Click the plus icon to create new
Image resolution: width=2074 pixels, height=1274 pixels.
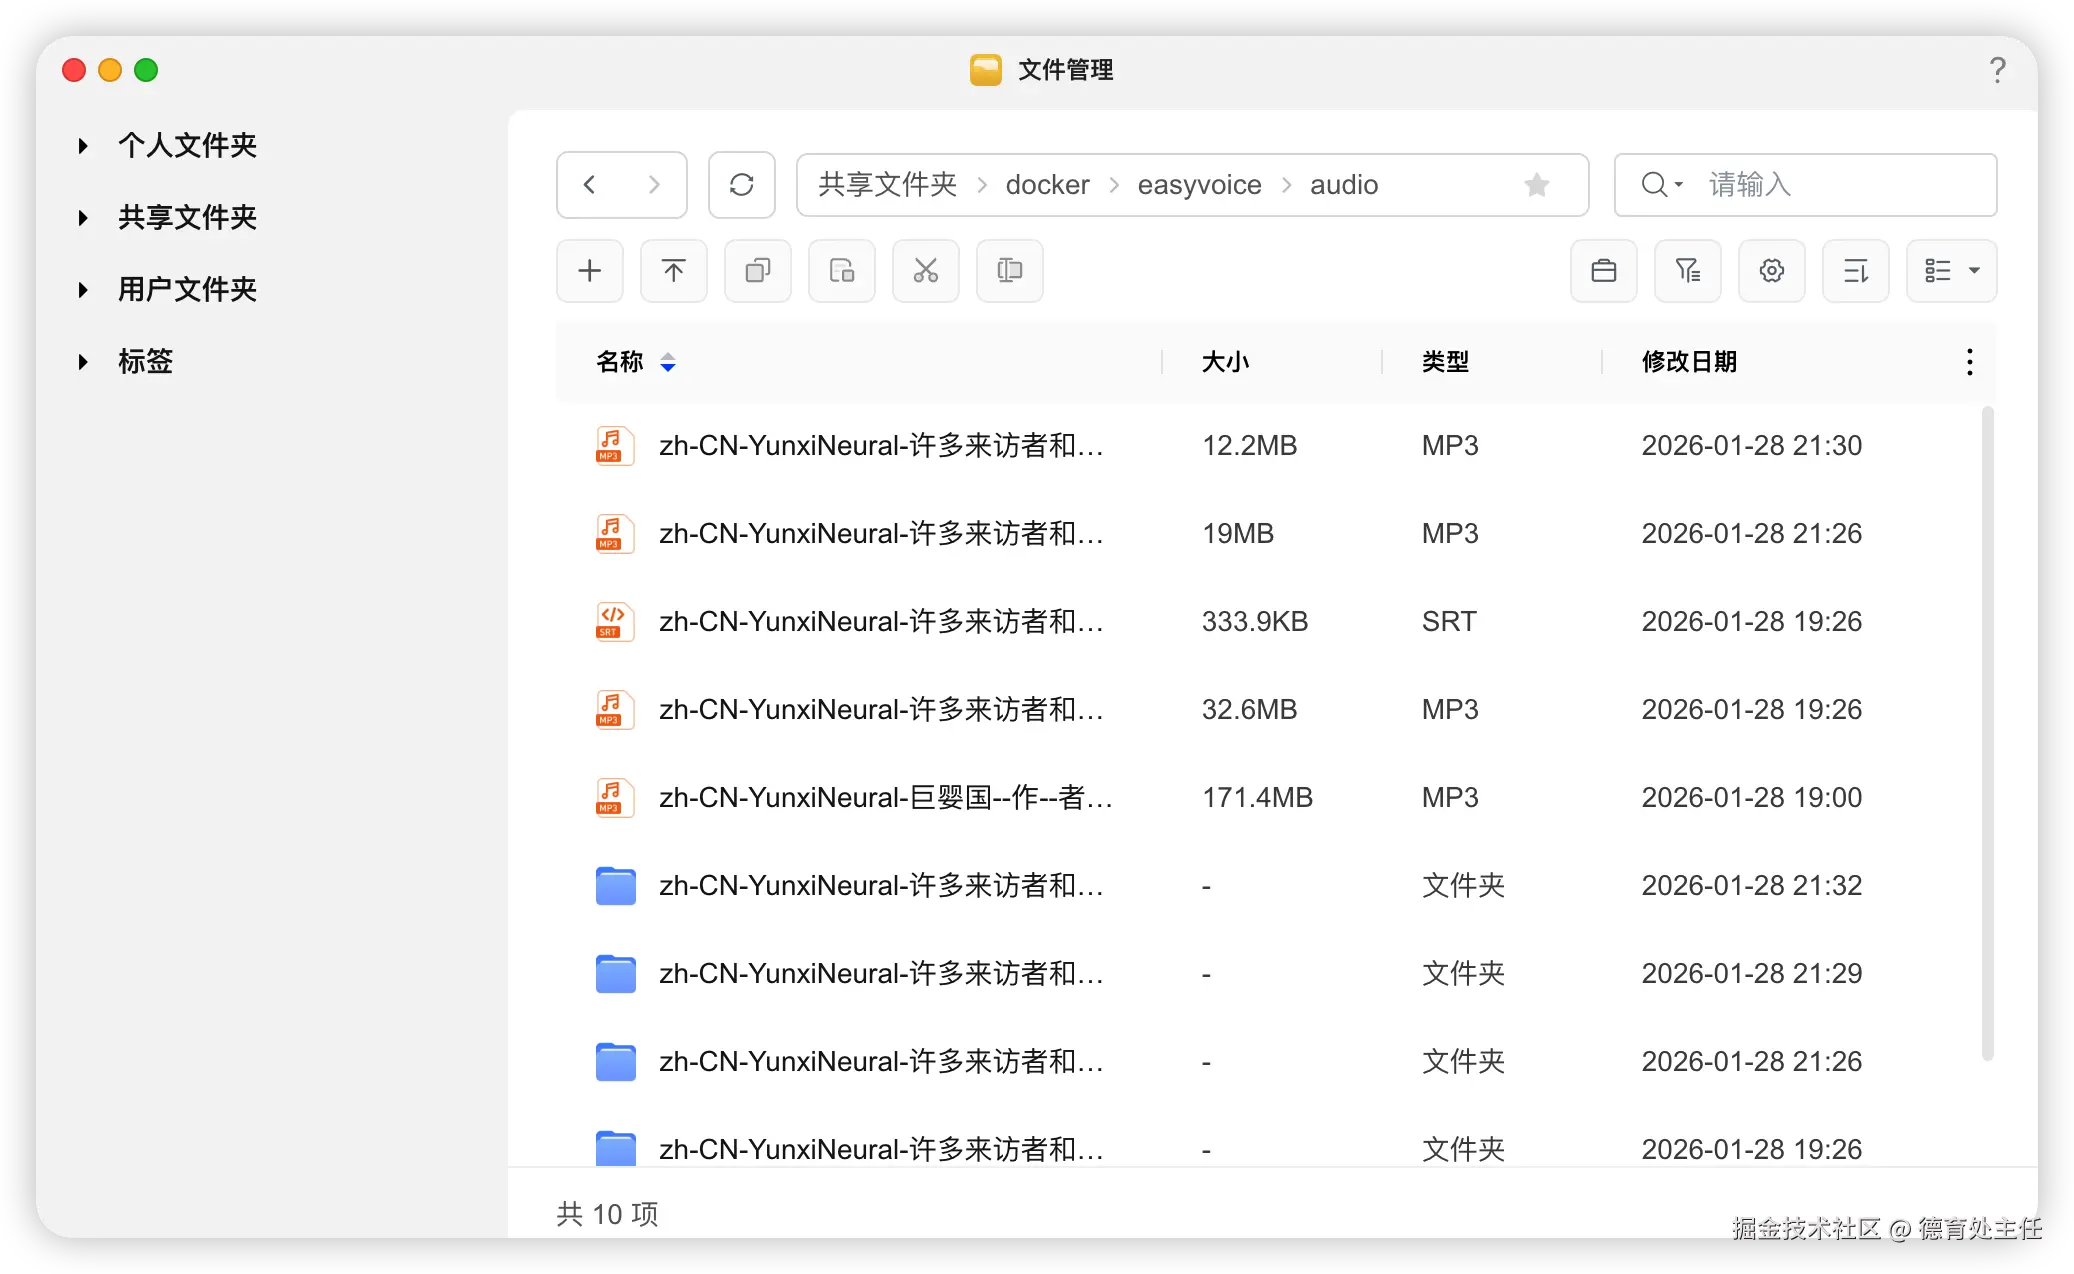[590, 271]
